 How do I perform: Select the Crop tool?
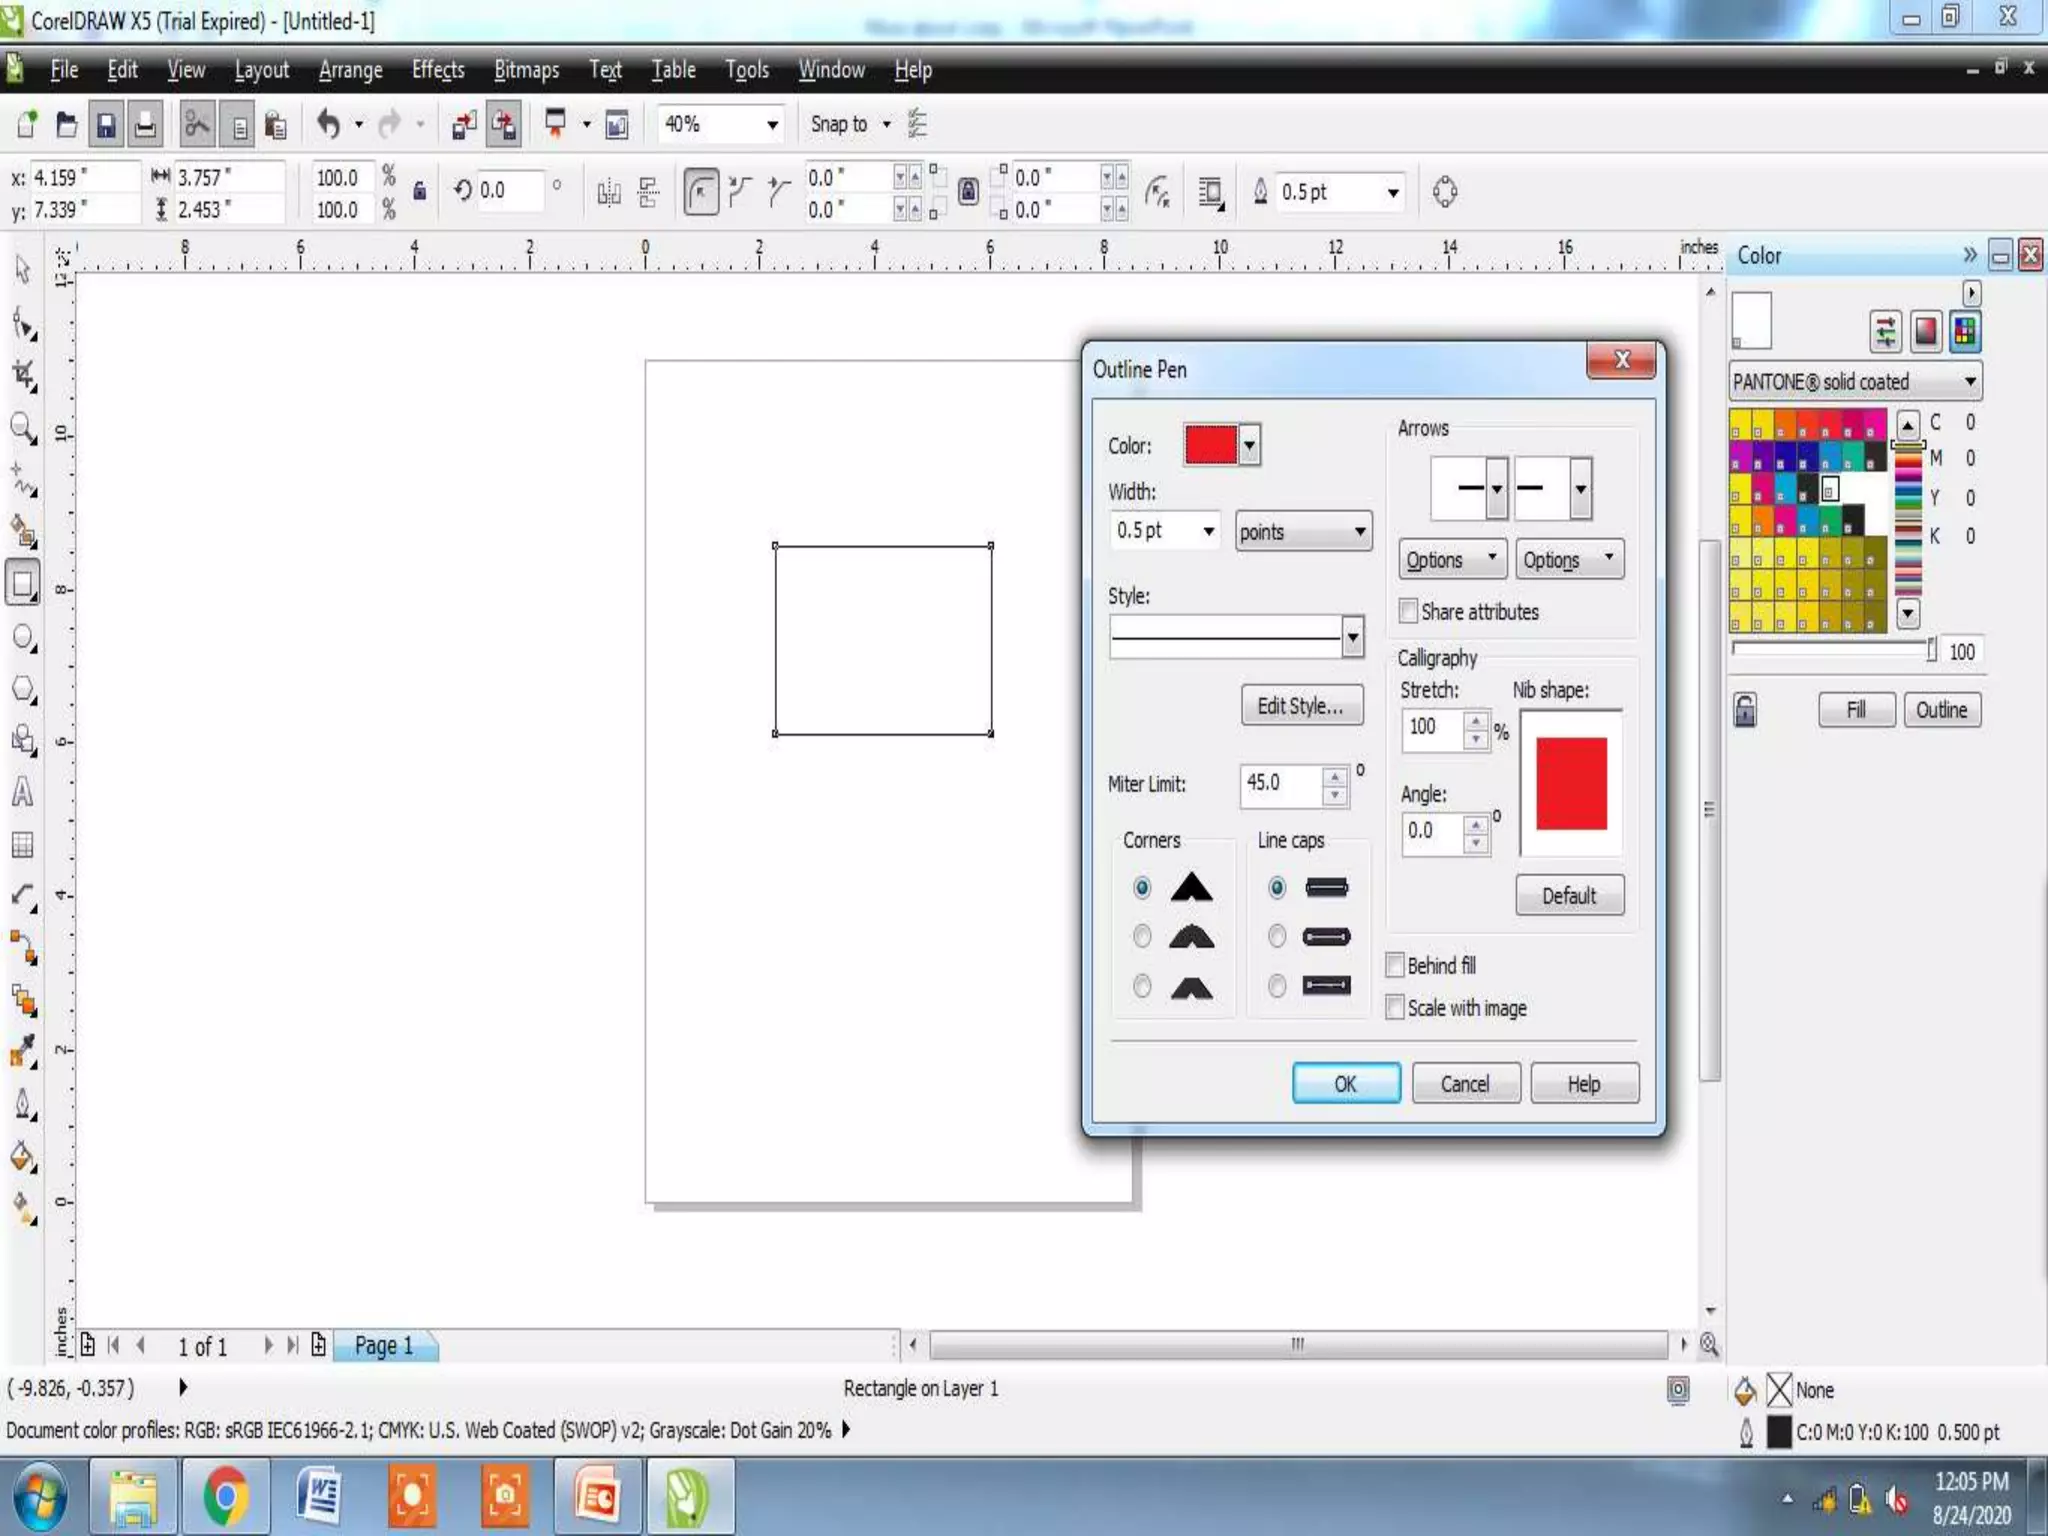coord(22,377)
